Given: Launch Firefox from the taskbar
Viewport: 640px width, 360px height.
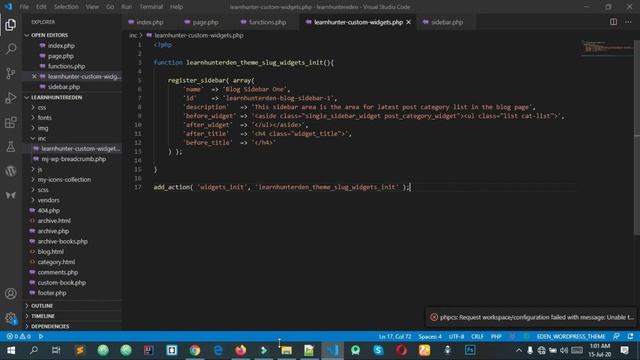Looking at the screenshot, I should click(x=241, y=350).
